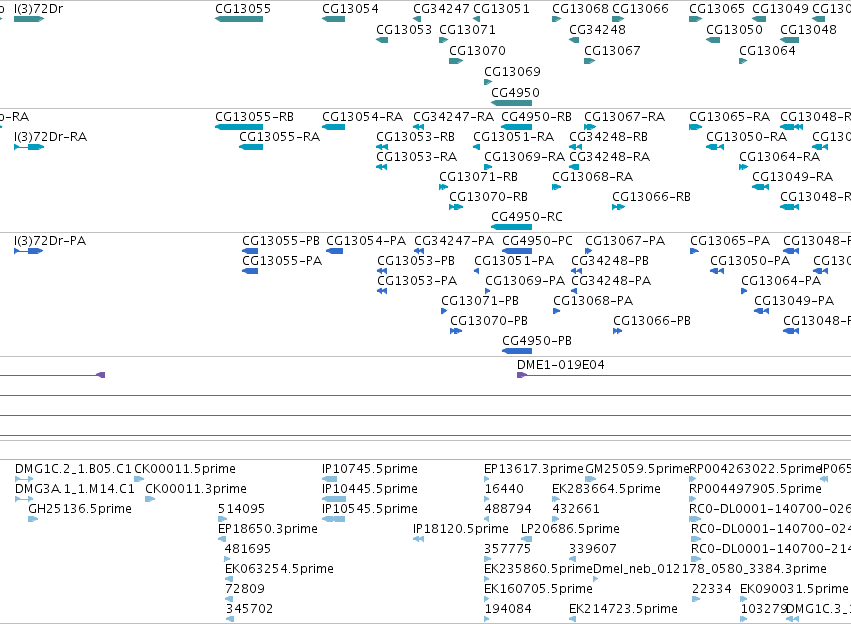The image size is (851, 624).
Task: Select transcript CG13070-RB
Action: 488,197
